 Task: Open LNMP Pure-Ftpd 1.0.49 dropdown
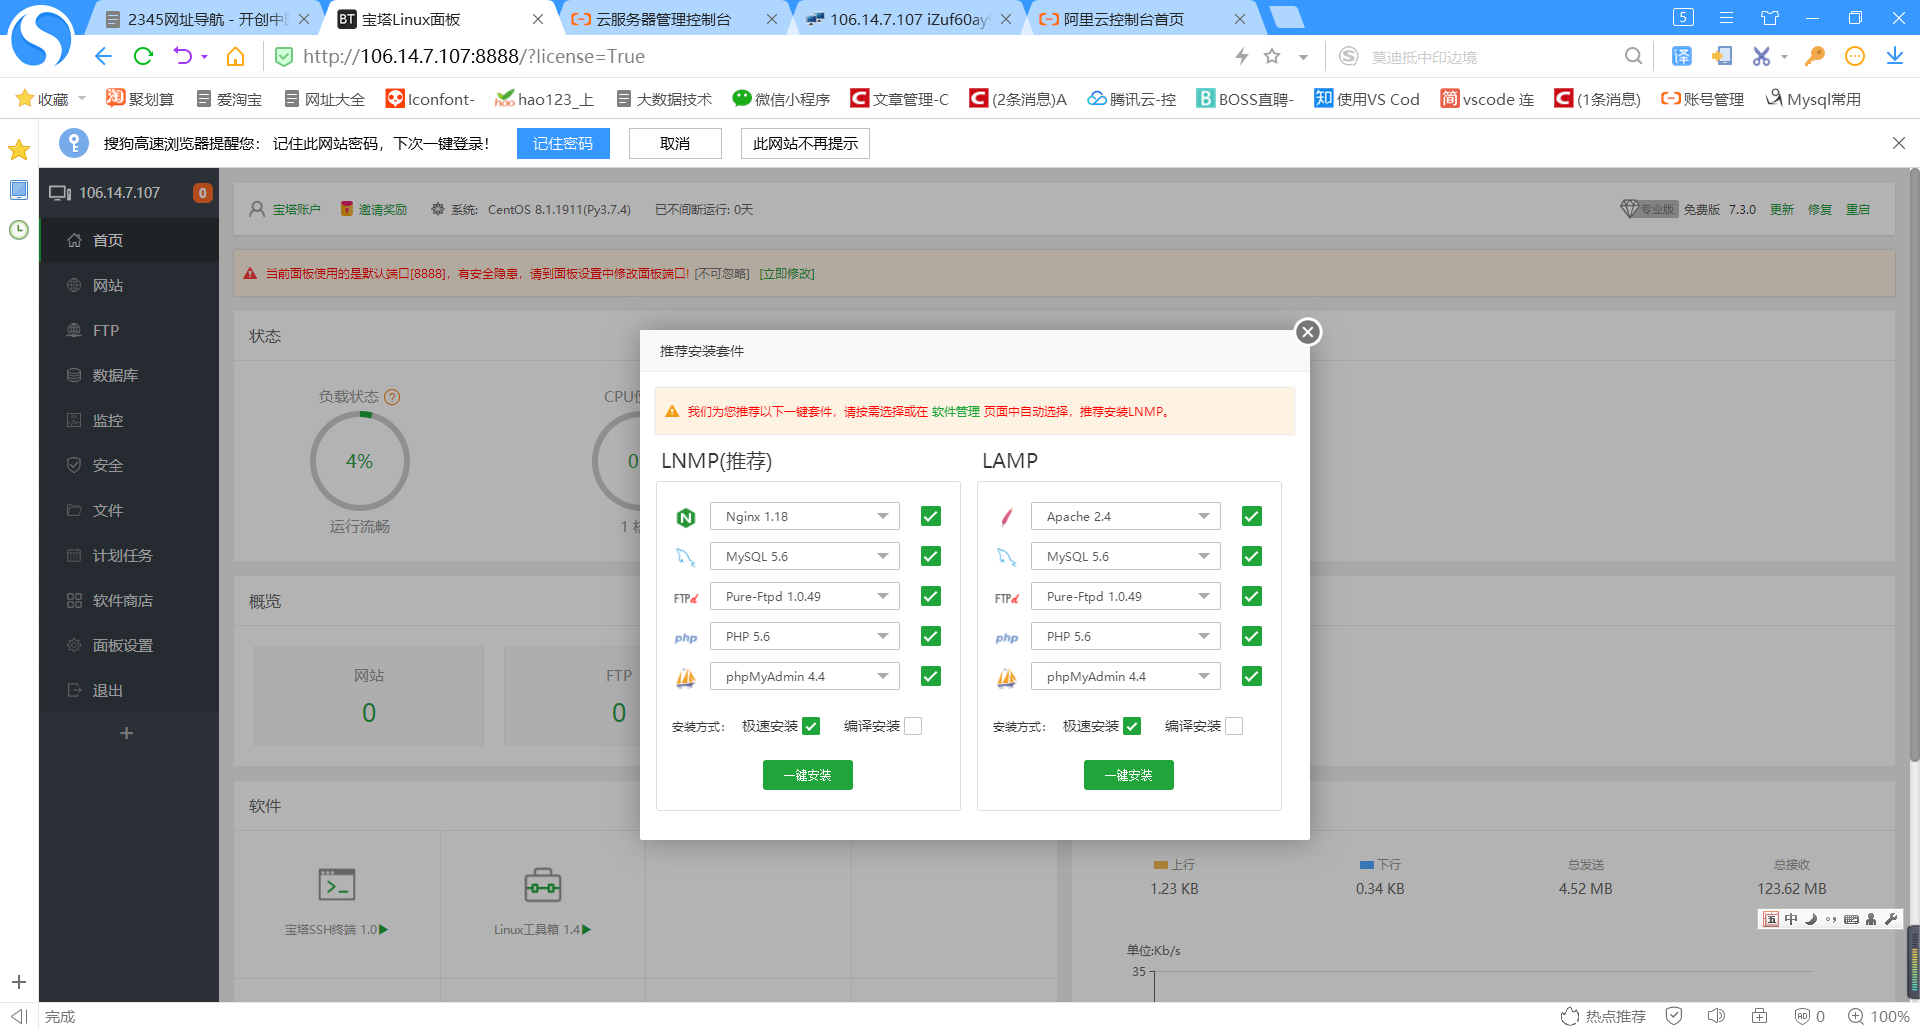(805, 596)
